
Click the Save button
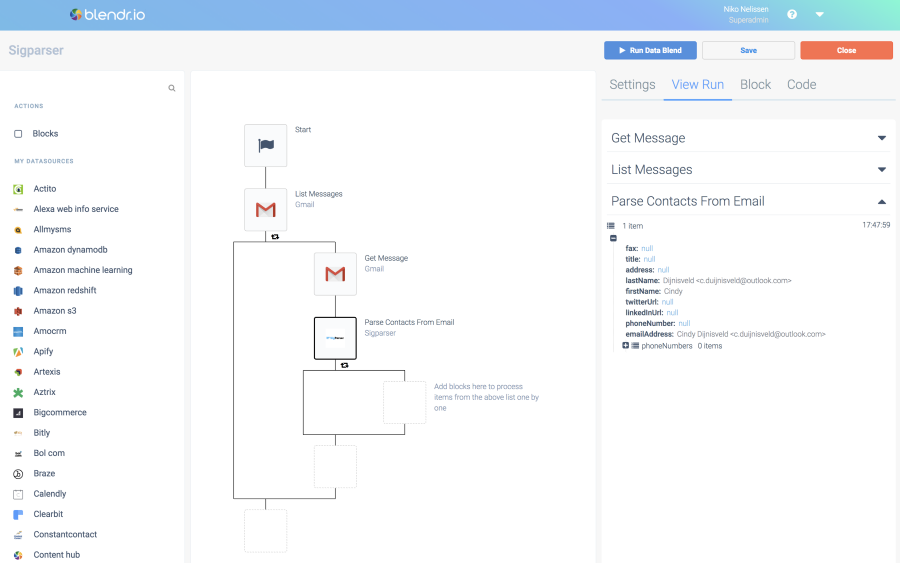coord(748,51)
